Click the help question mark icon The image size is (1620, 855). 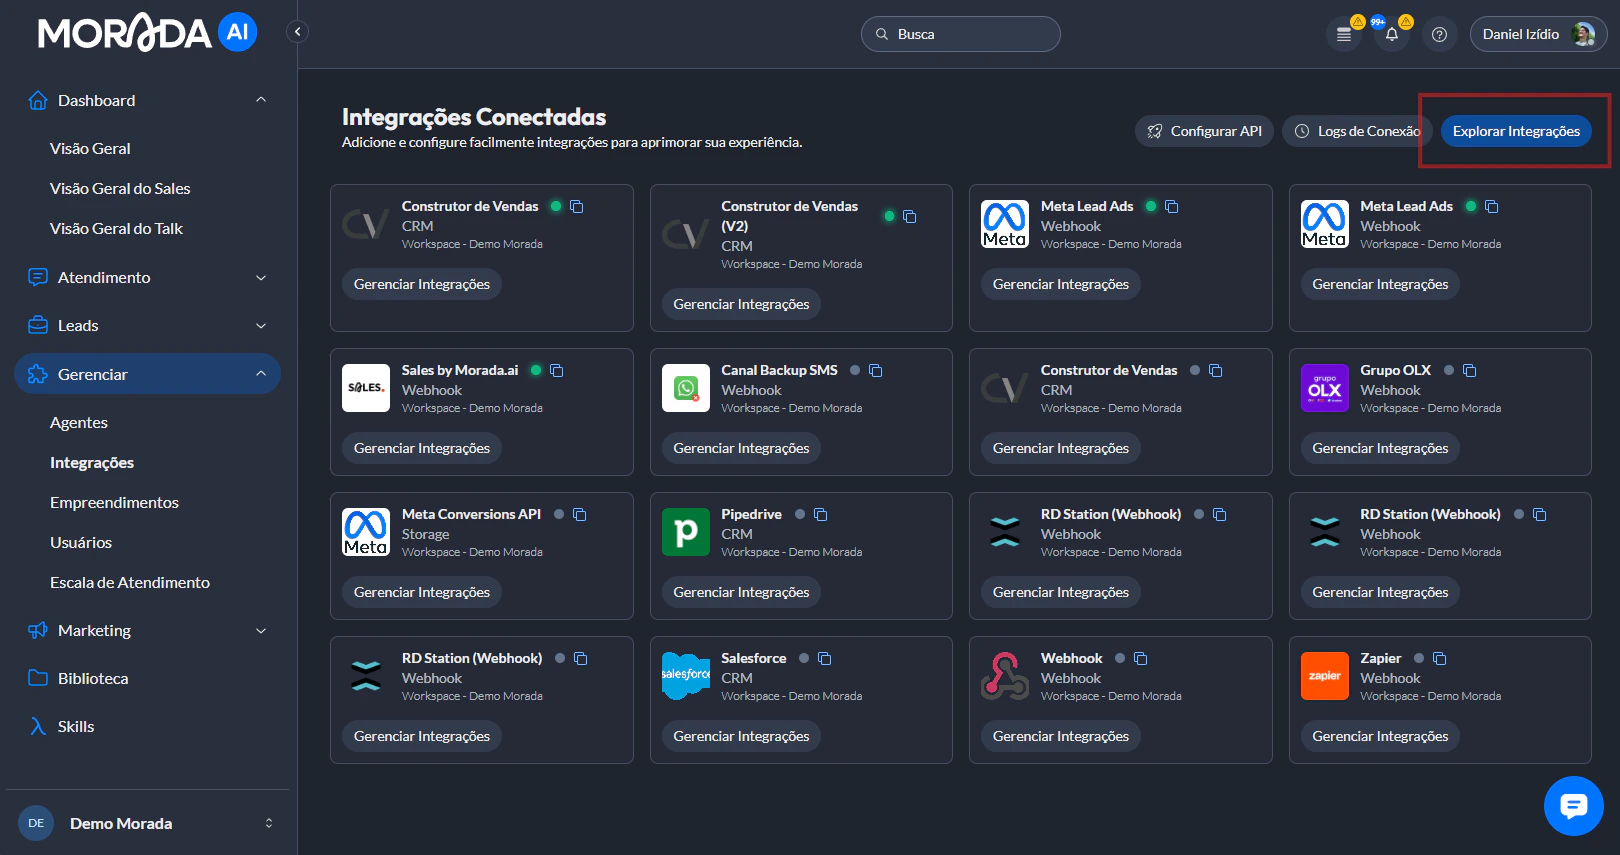click(x=1439, y=34)
